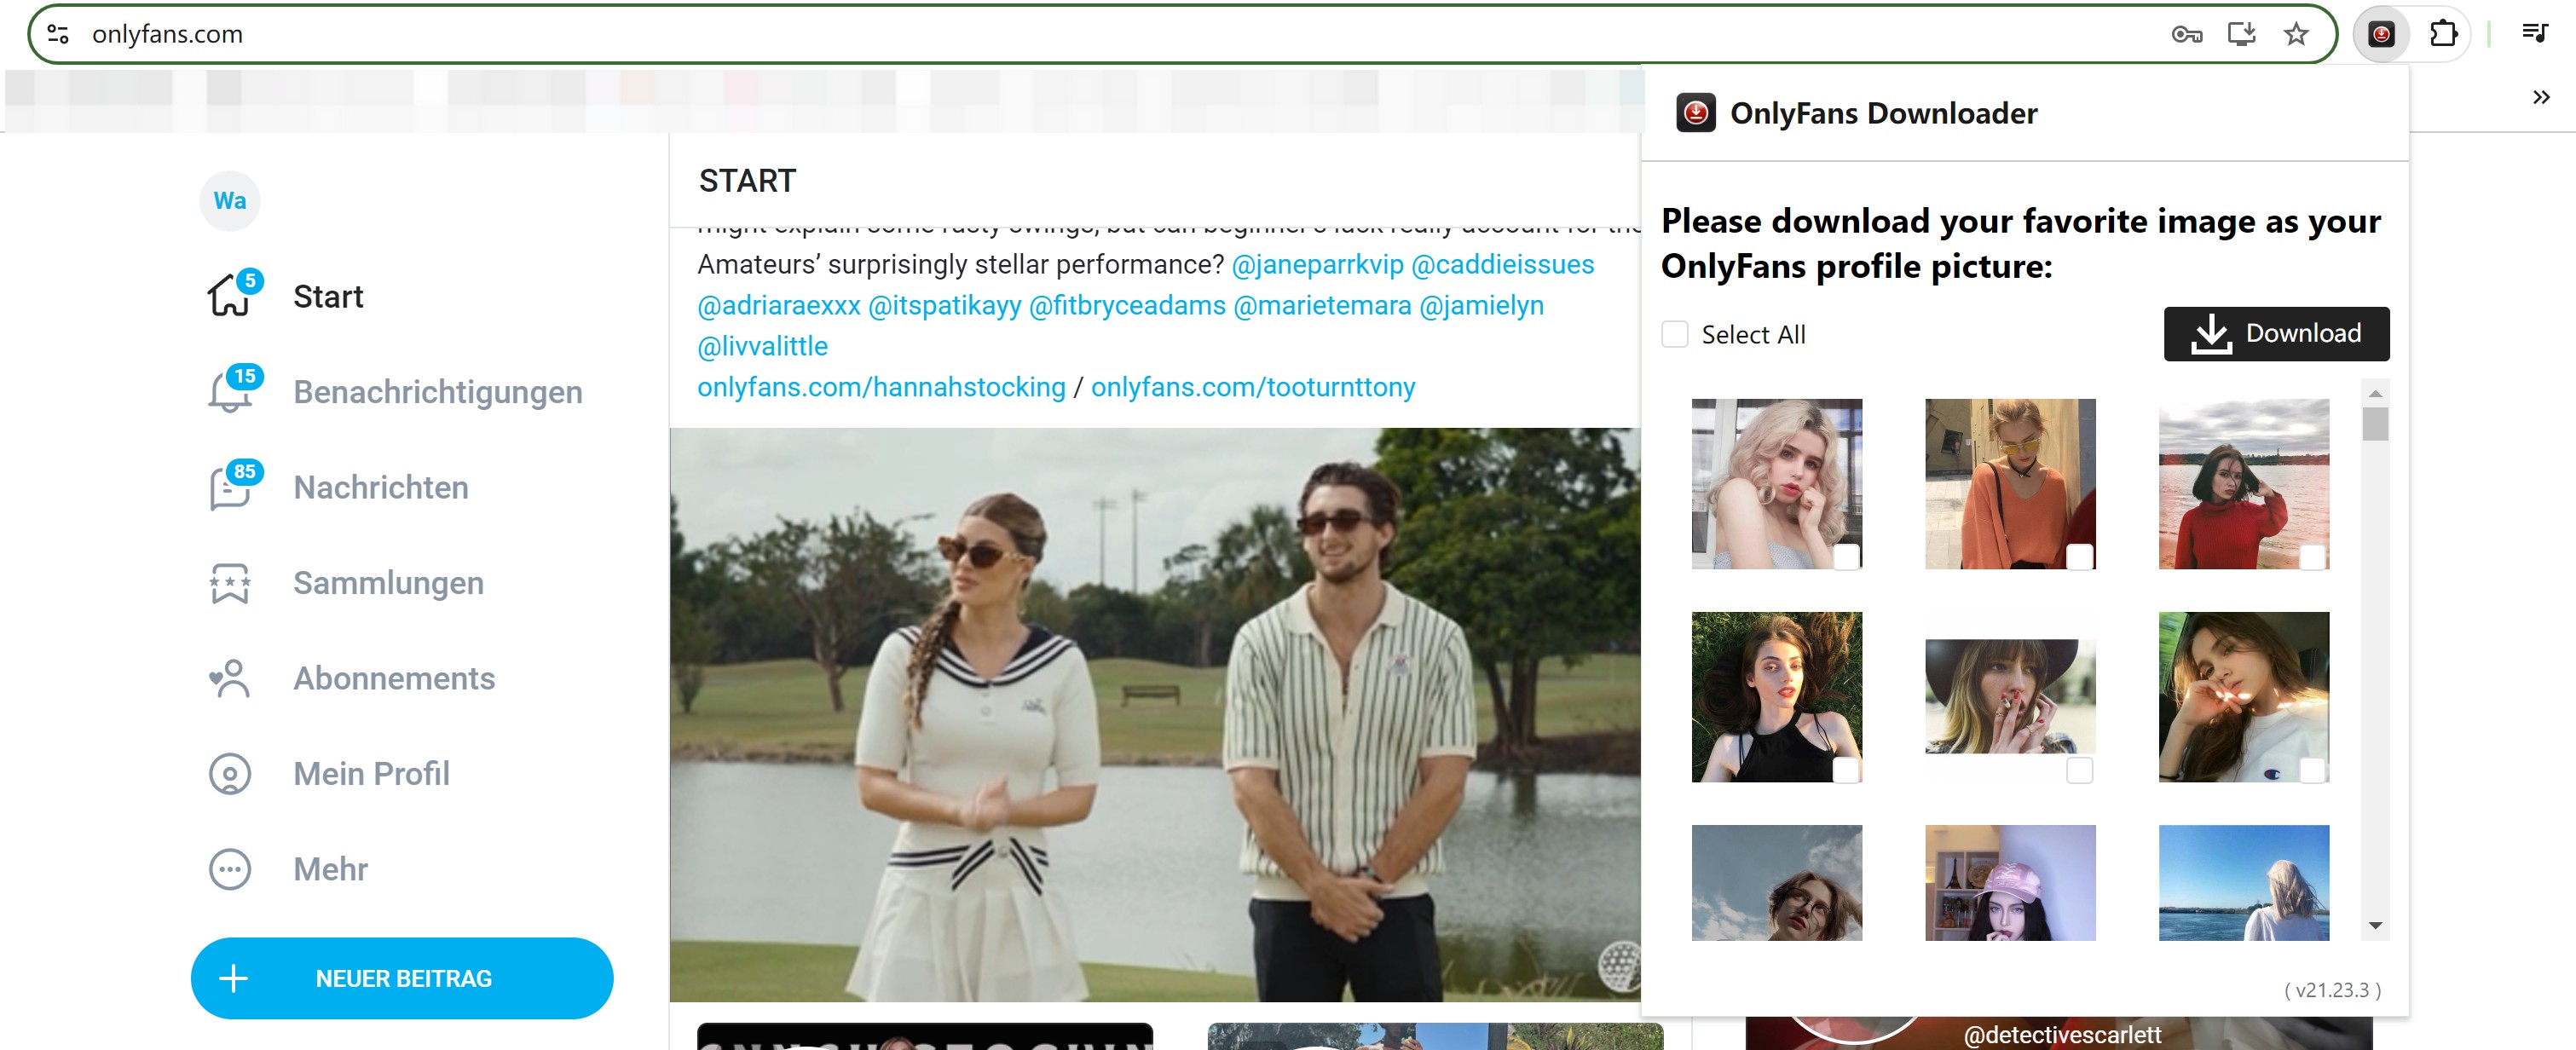Screen dimensions: 2576x1050
Task: Select the Mein Profil menu label
Action: (x=371, y=774)
